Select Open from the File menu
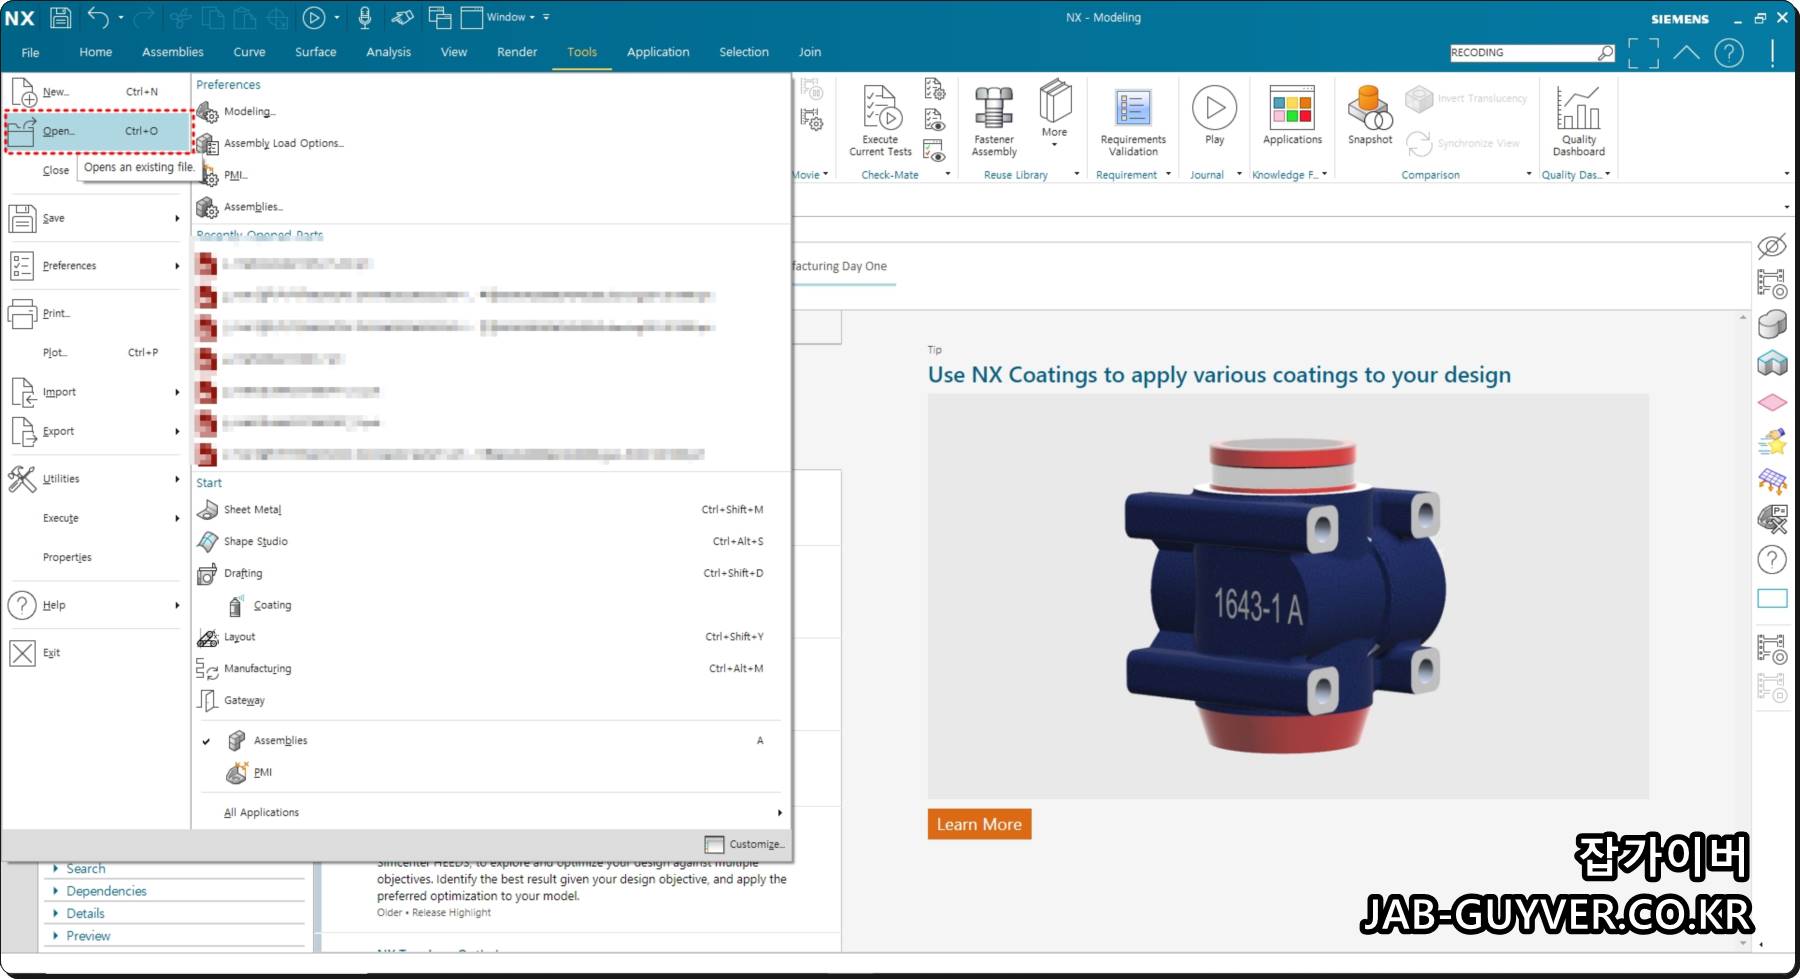The width and height of the screenshot is (1800, 979). coord(98,131)
